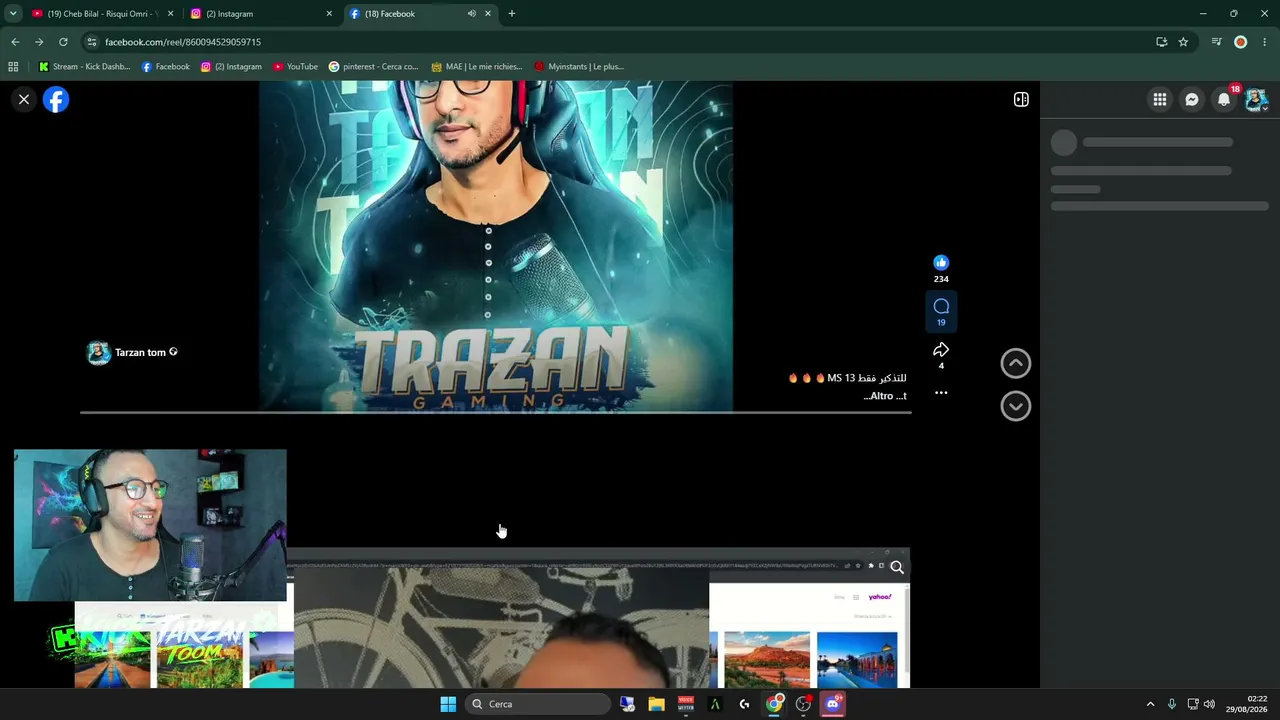Screen dimensions: 1280x720
Task: Open Google Chrome from the taskbar
Action: click(774, 704)
